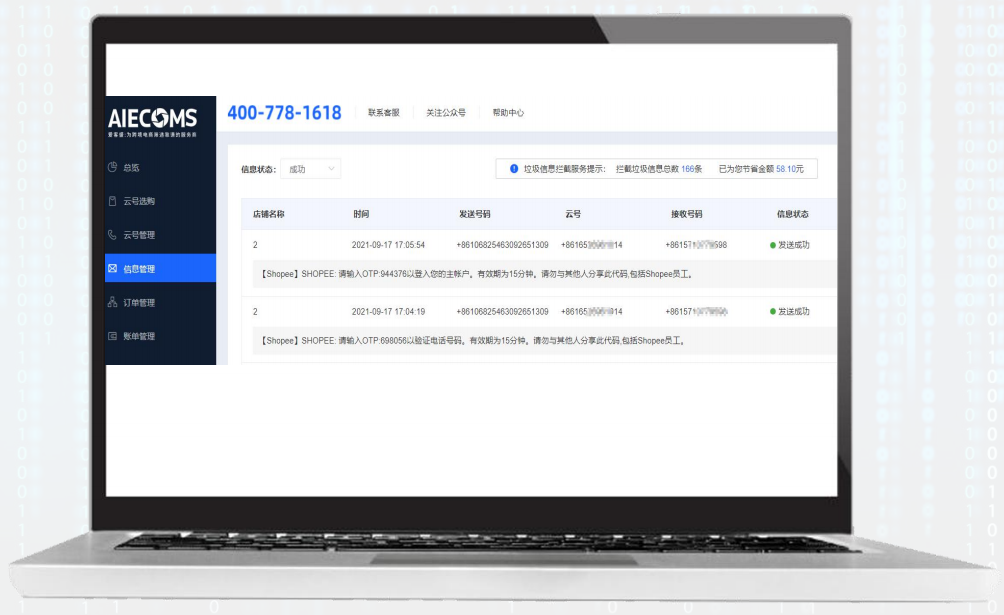This screenshot has width=1004, height=615.
Task: Open the 订单管理 menu entry
Action: point(143,301)
